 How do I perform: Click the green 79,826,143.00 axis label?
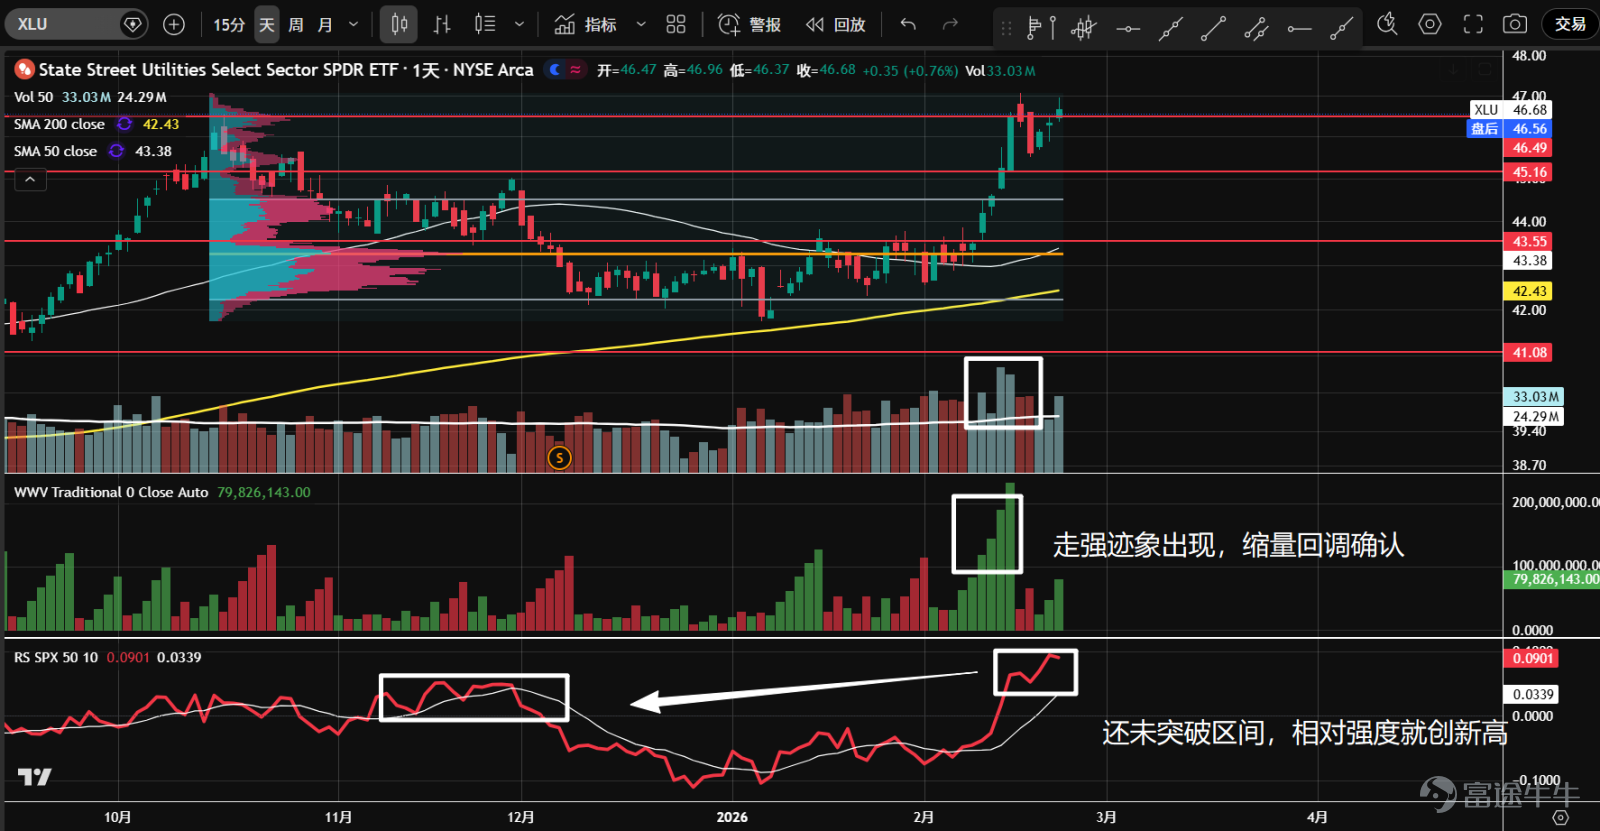tap(1552, 579)
